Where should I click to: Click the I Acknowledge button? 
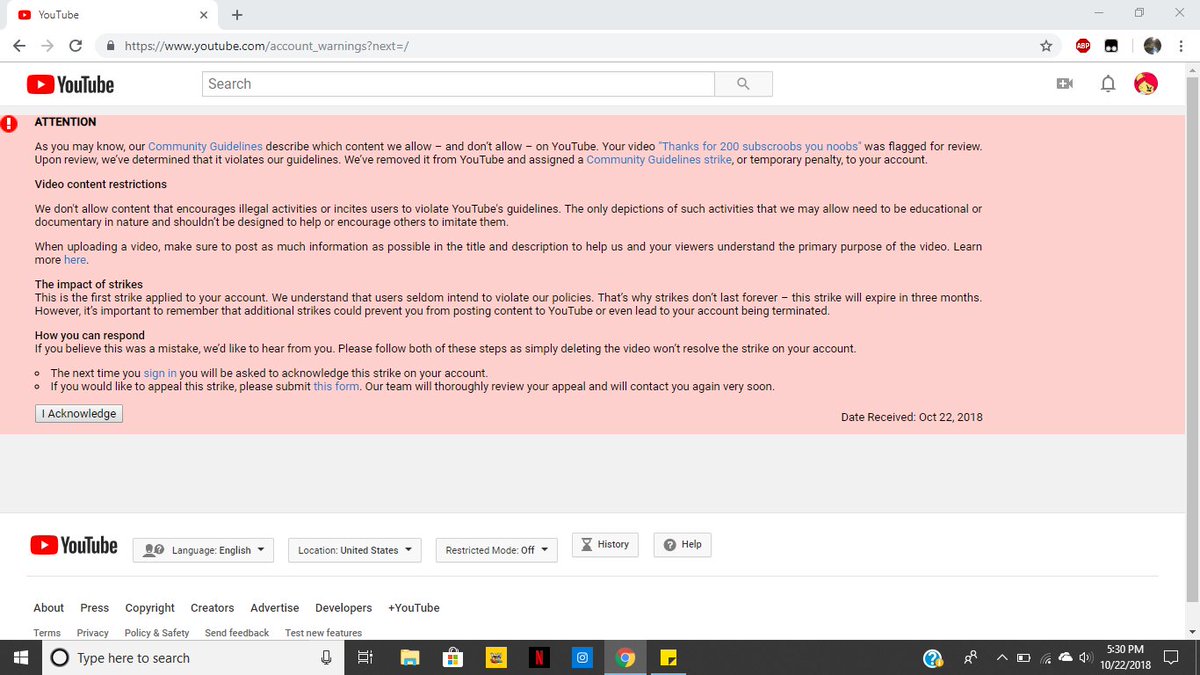(79, 413)
